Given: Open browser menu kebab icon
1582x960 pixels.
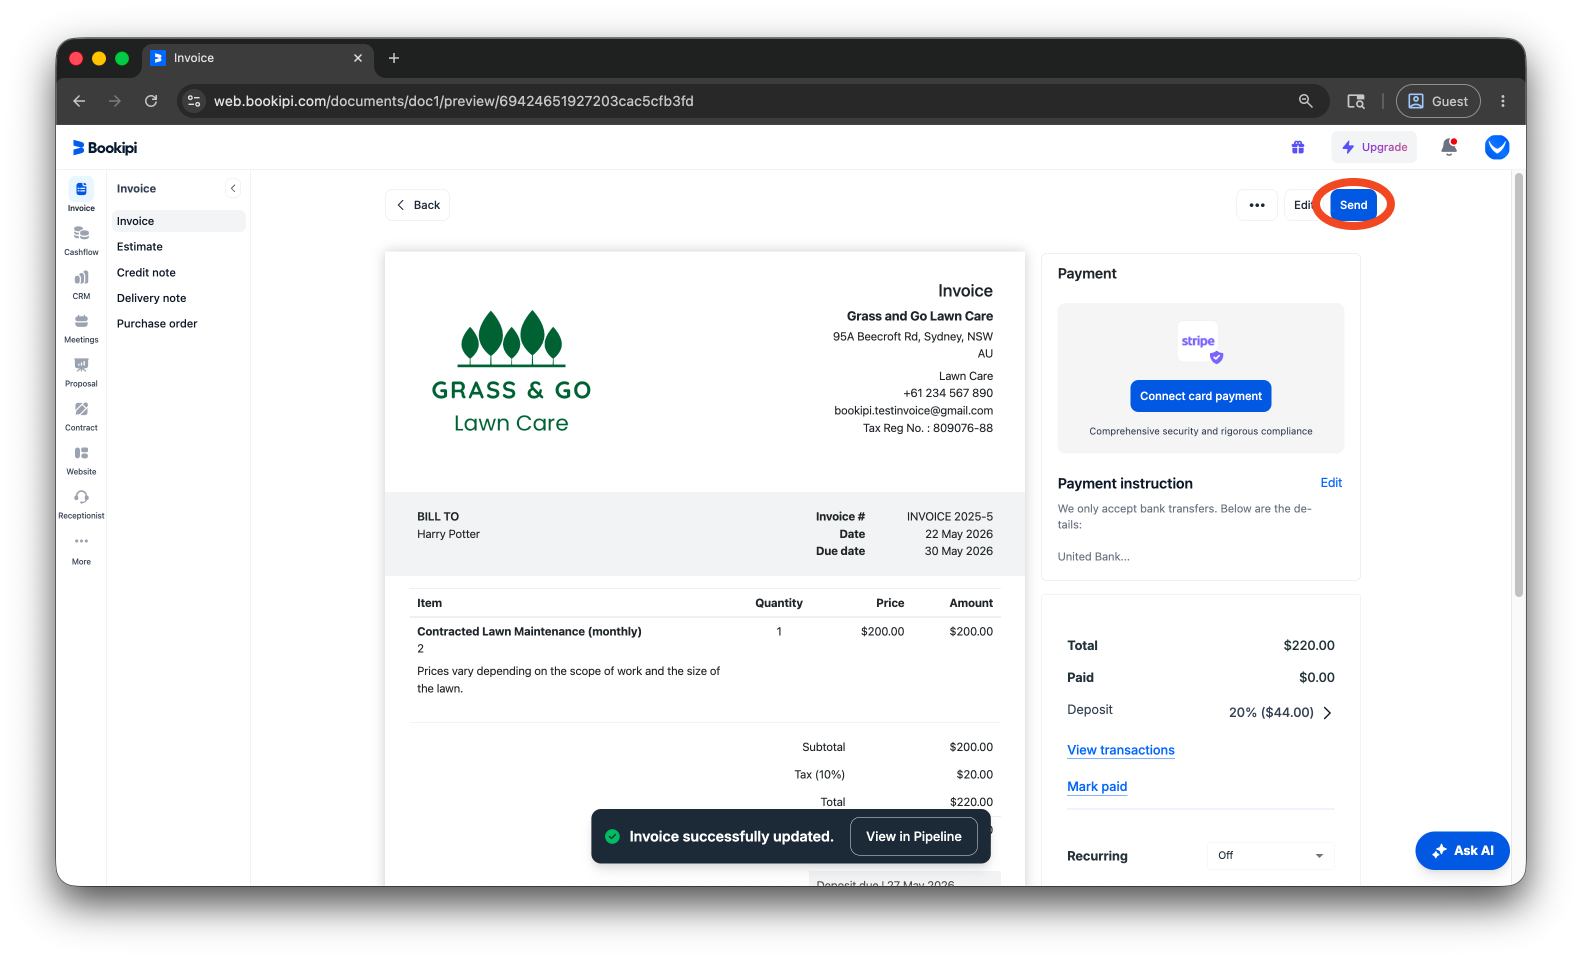Looking at the screenshot, I should click(1502, 101).
